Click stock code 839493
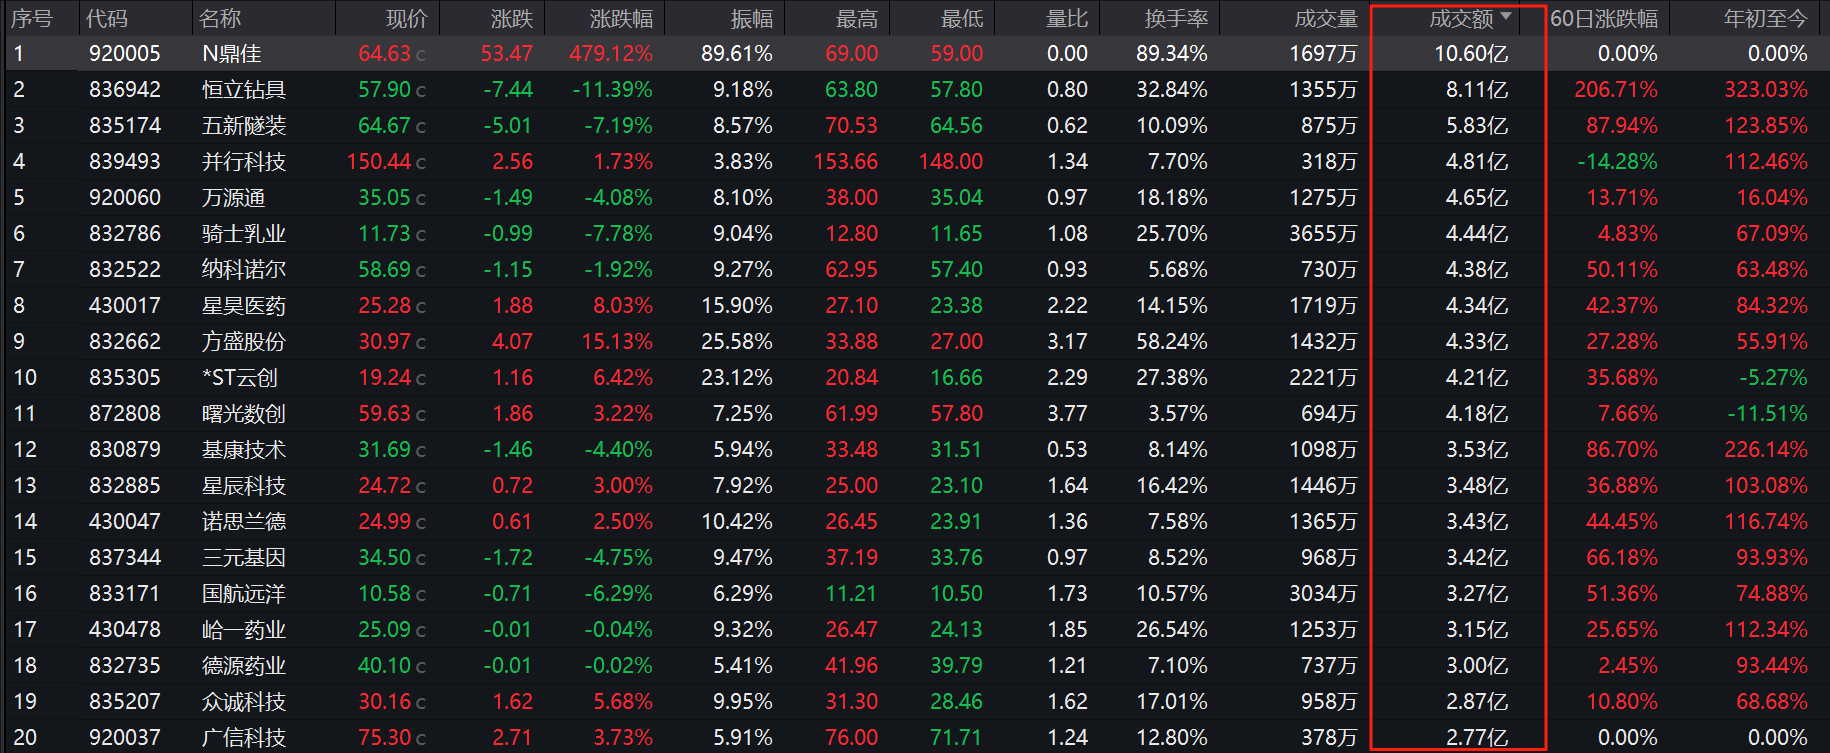Image resolution: width=1830 pixels, height=753 pixels. click(x=125, y=162)
